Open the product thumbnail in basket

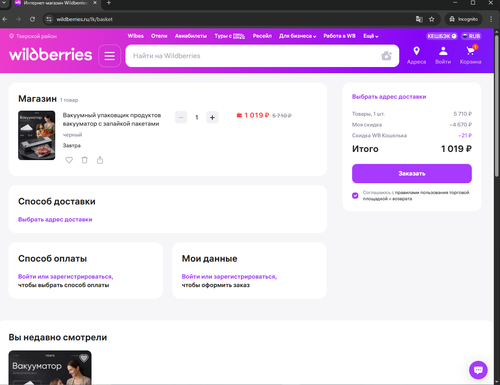37,135
